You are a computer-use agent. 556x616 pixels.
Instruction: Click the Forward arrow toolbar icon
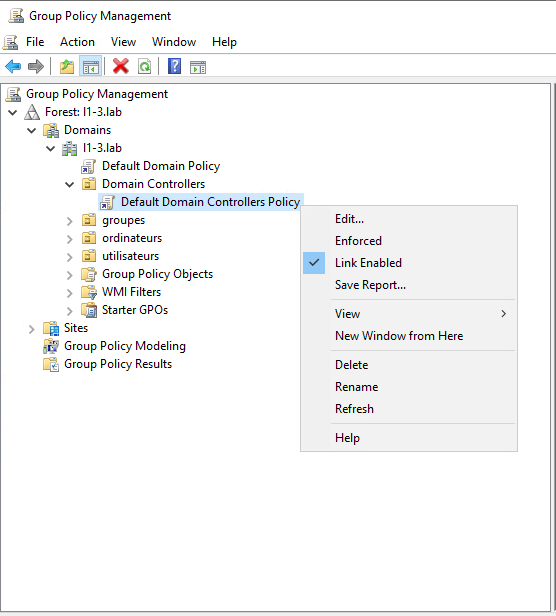(36, 66)
